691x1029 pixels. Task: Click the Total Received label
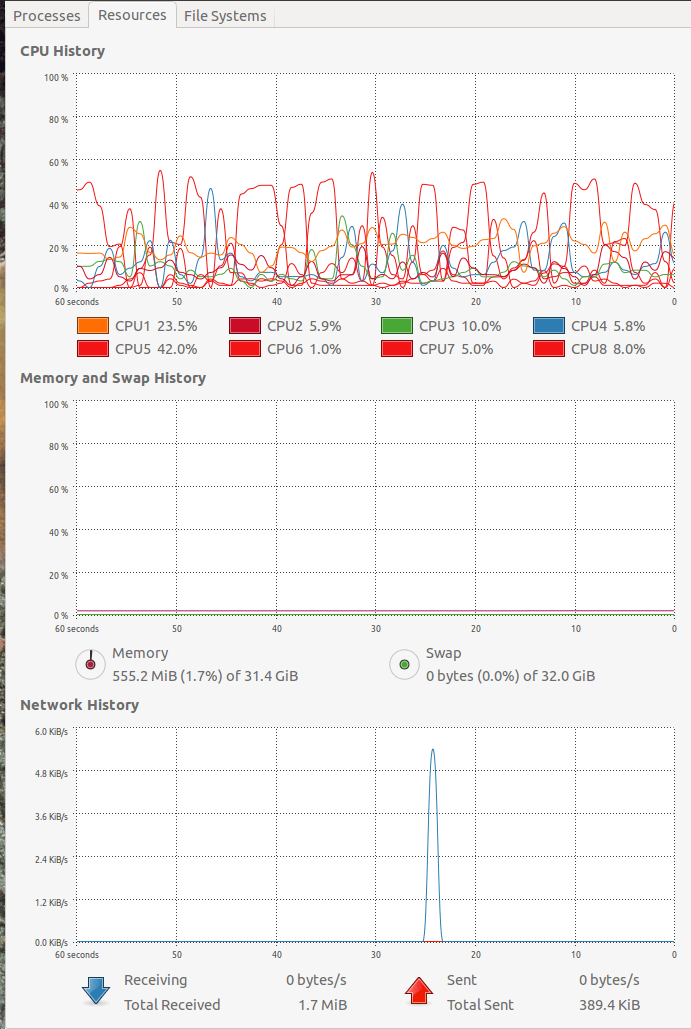[172, 1005]
